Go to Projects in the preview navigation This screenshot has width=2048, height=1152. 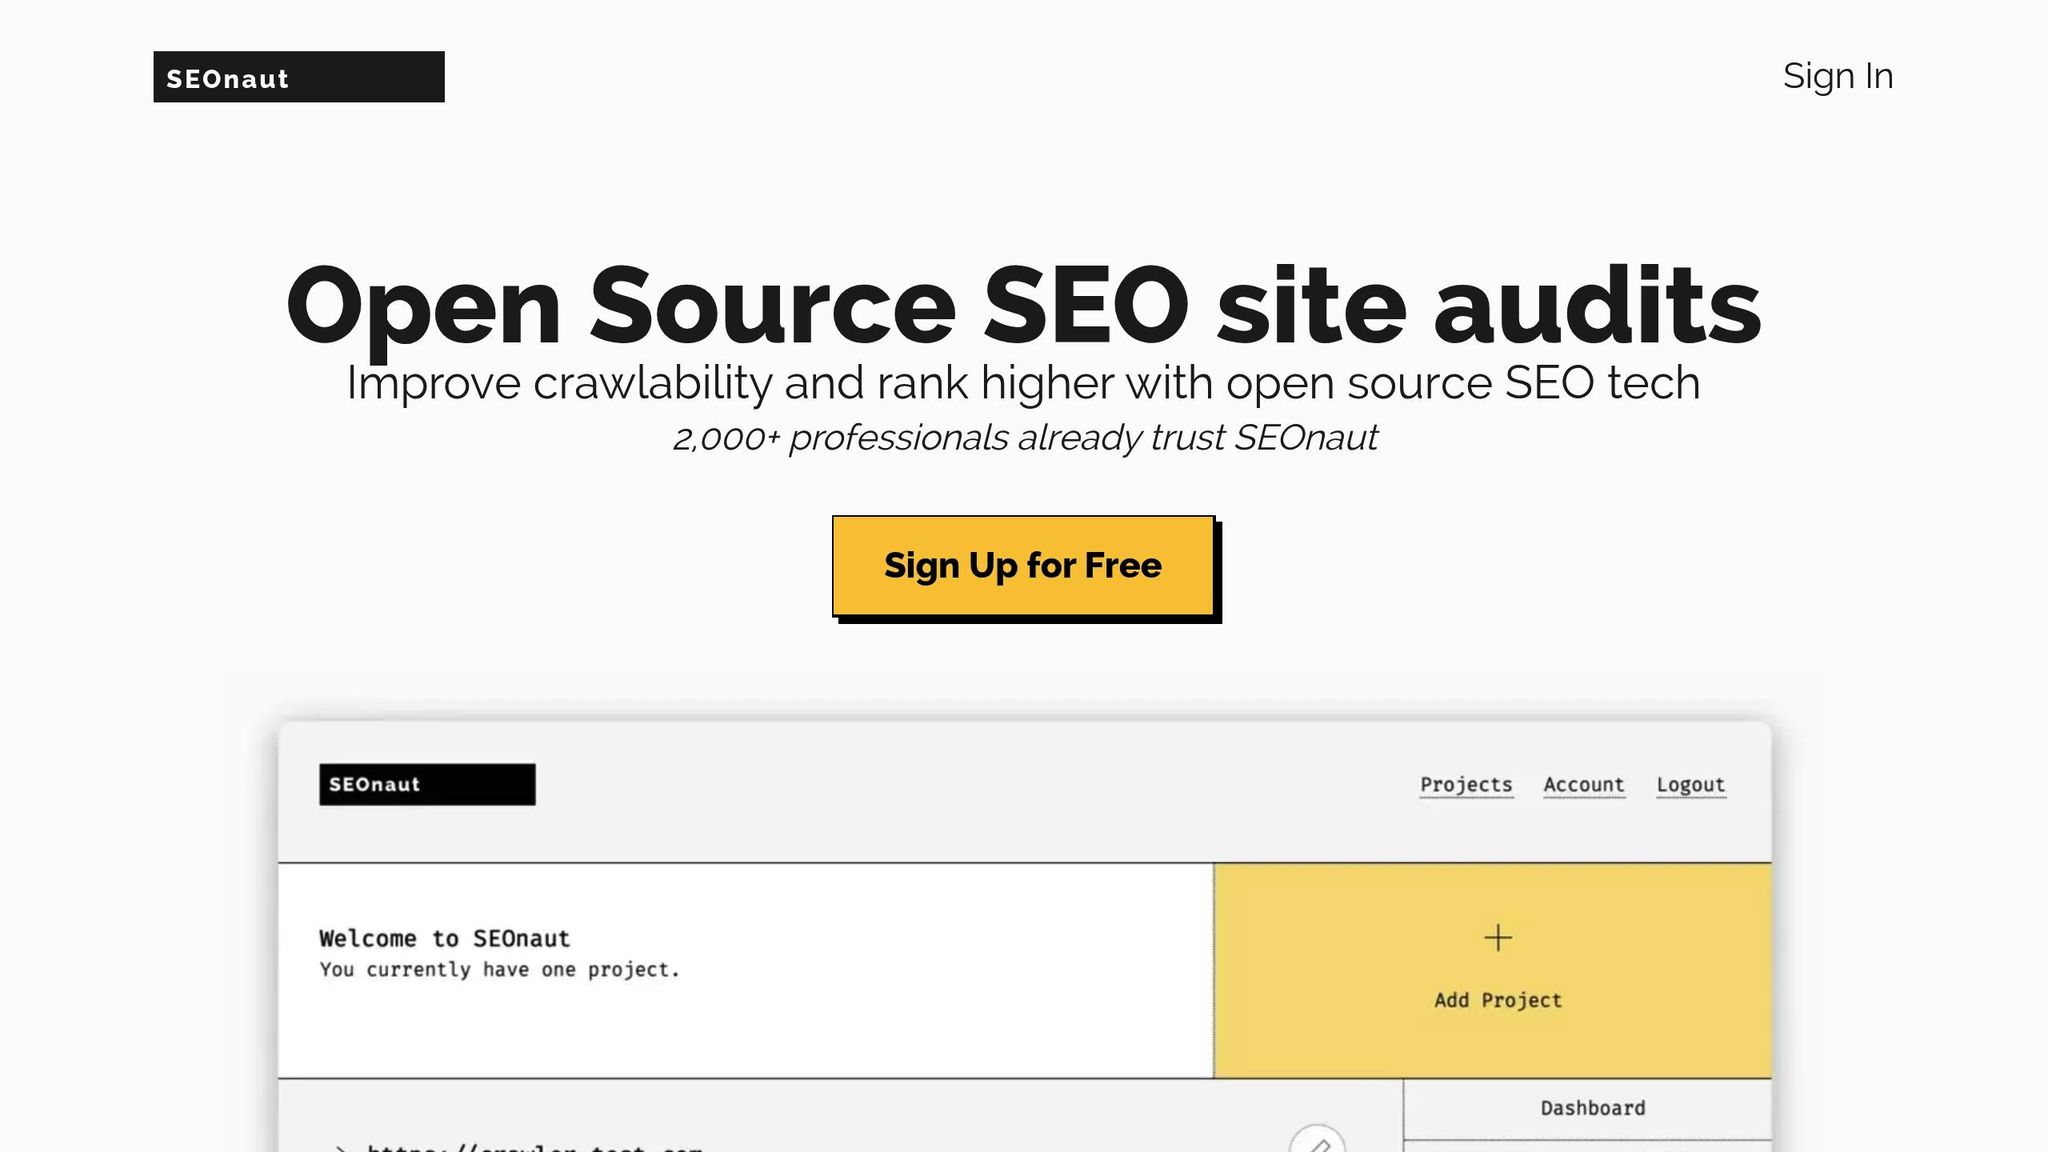coord(1466,785)
